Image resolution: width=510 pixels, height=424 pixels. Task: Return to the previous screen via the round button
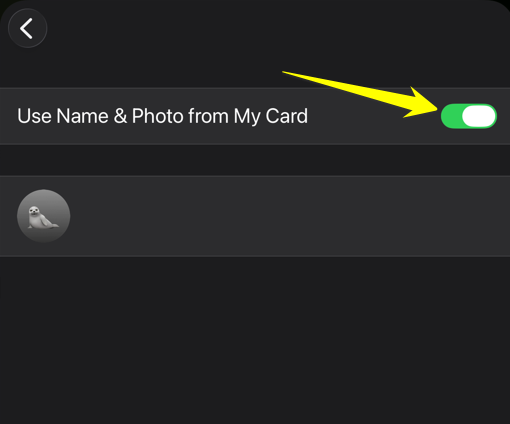pos(27,28)
